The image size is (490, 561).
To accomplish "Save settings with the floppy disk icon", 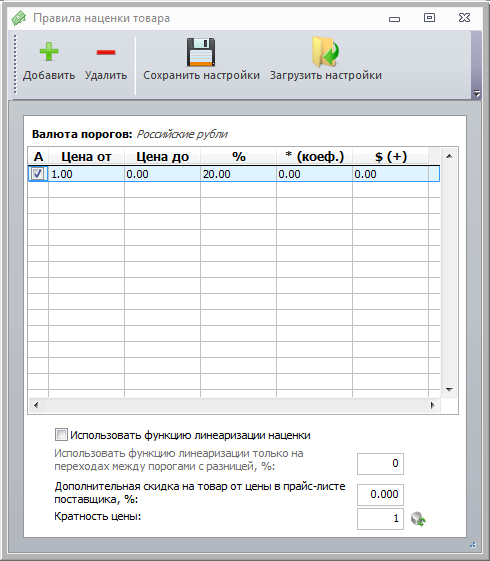I will point(201,52).
